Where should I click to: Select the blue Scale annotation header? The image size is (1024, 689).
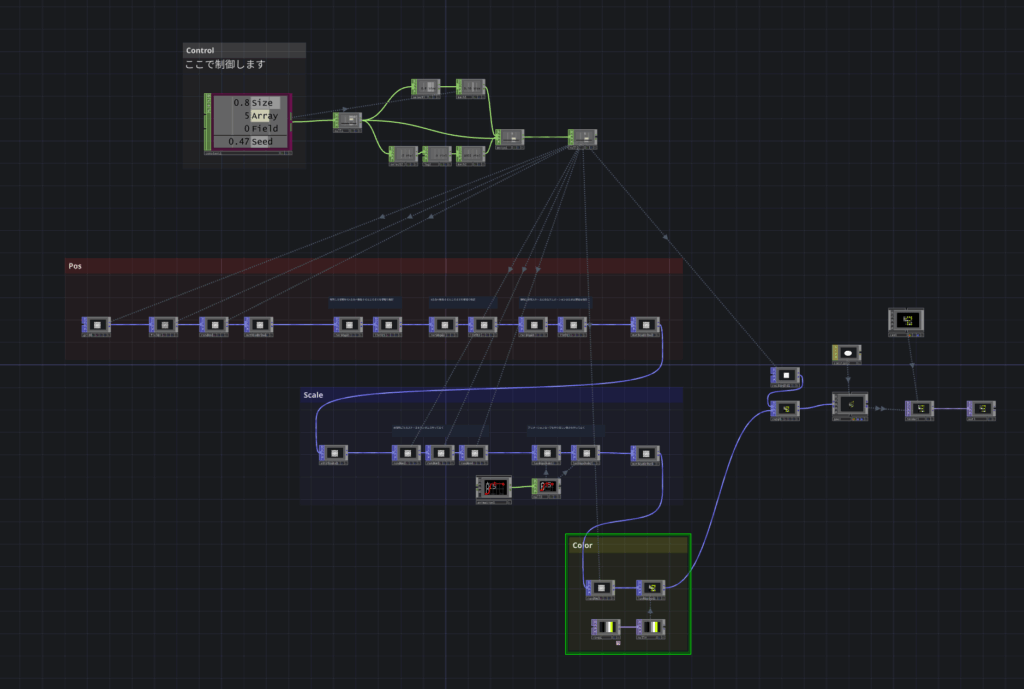point(491,395)
